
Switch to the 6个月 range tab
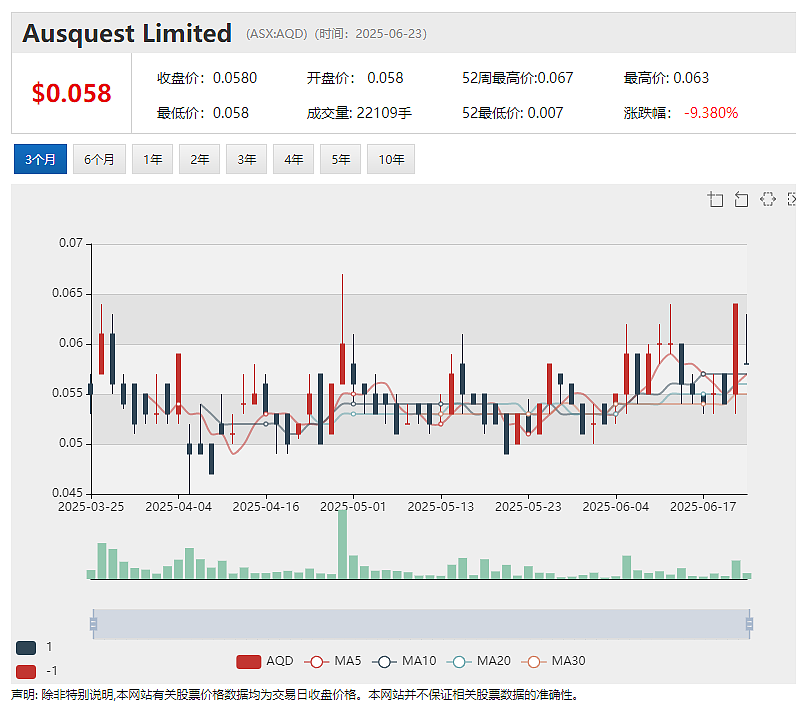pyautogui.click(x=99, y=159)
